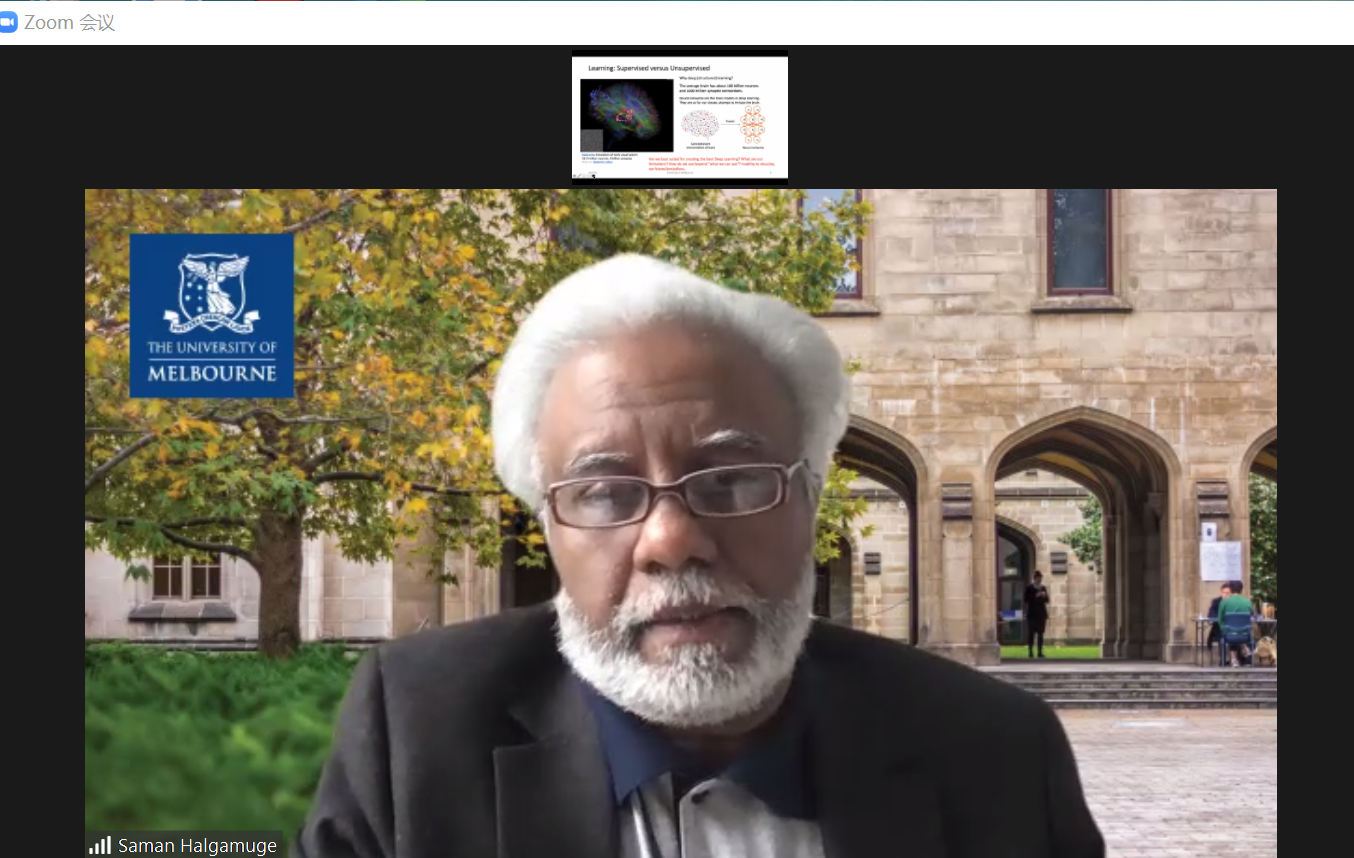1354x858 pixels.
Task: Click the Zoom camera logo in title bar
Action: (x=9, y=22)
